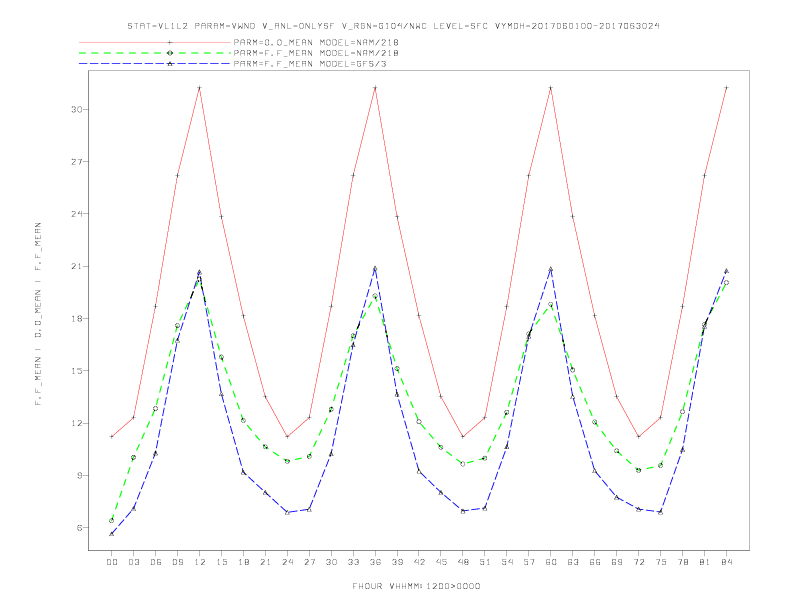Click y-axis tick label 9
The width and height of the screenshot is (792, 612).
(79, 476)
